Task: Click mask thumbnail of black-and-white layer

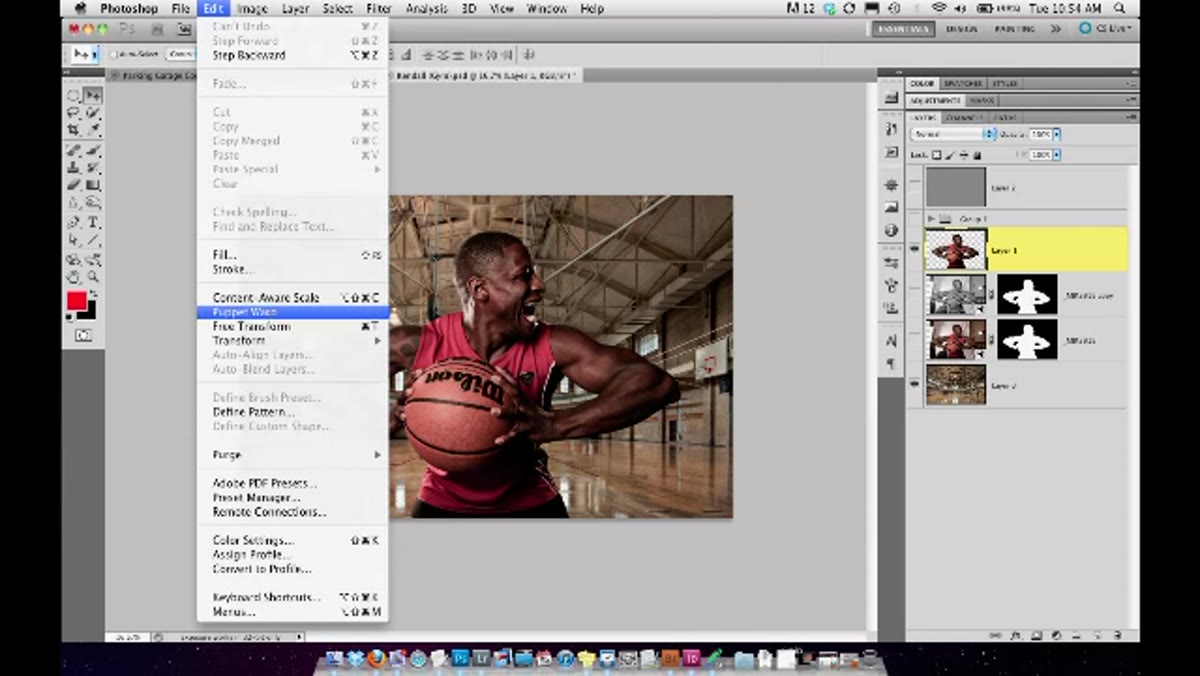Action: [1026, 295]
